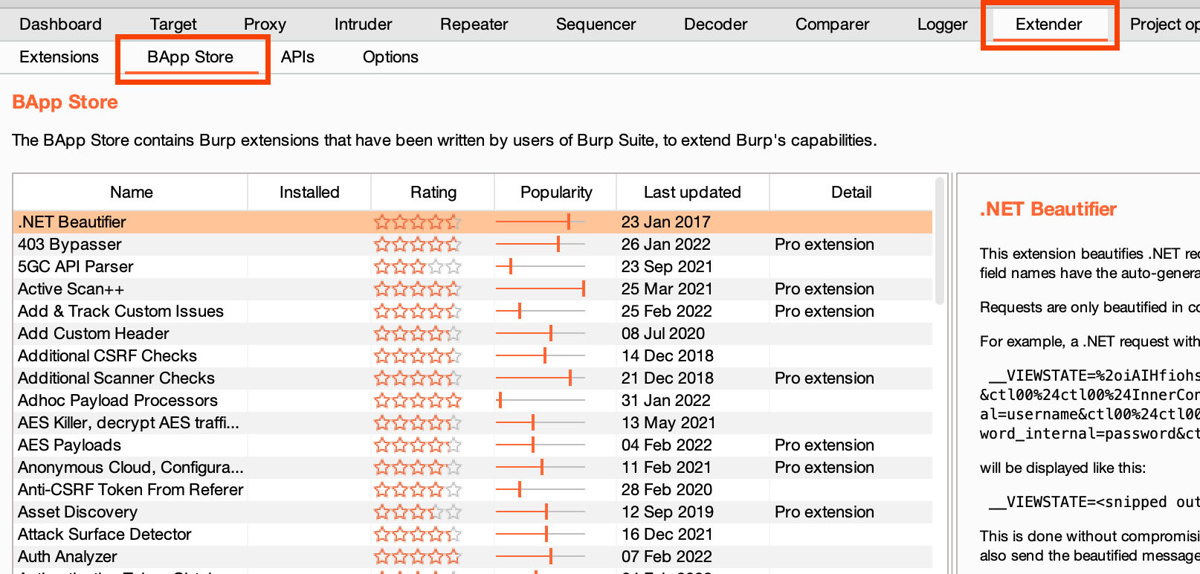The width and height of the screenshot is (1200, 574).
Task: Open the Proxy tab
Action: click(x=265, y=24)
